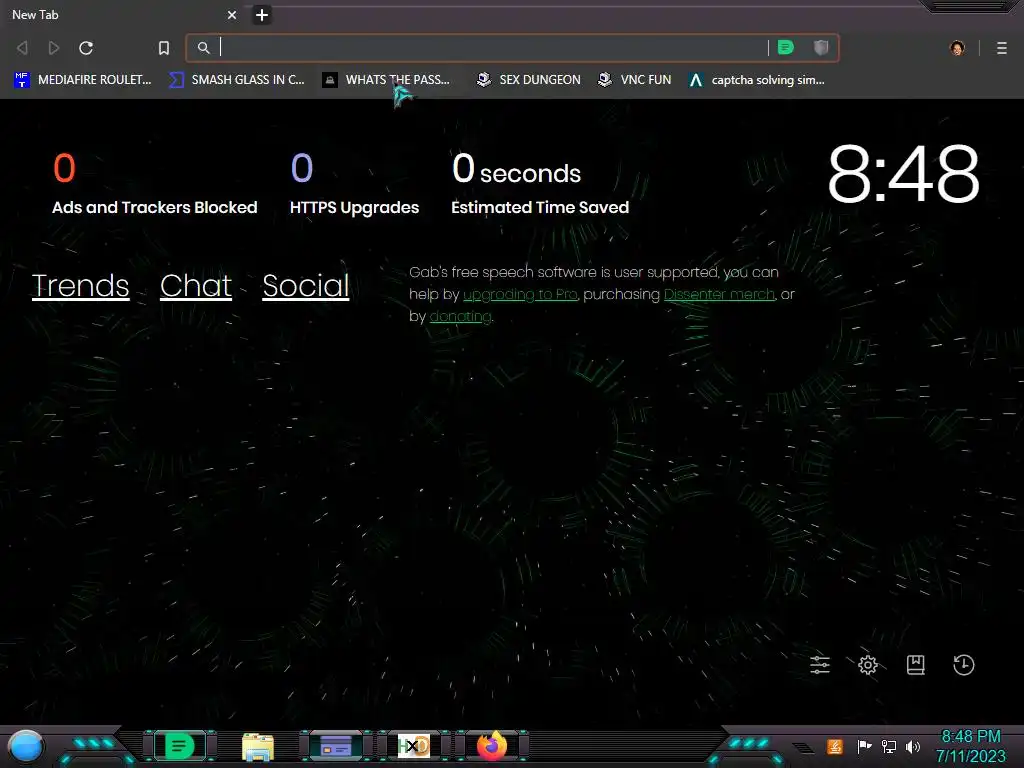Open the green Dissenter comment icon
Screen dimensions: 1024x768
pos(786,47)
